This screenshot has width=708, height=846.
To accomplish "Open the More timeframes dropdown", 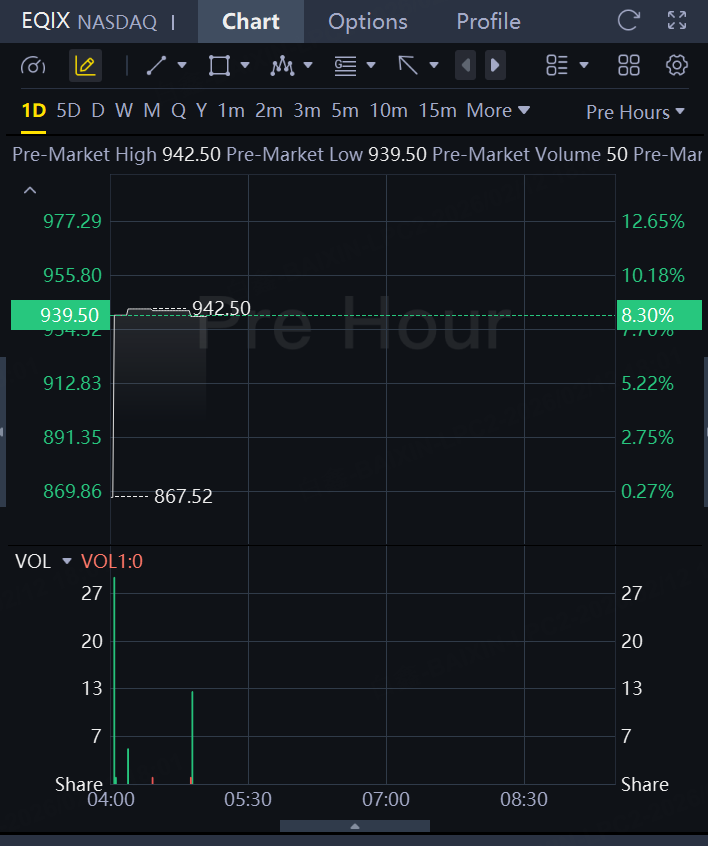I will coord(498,111).
